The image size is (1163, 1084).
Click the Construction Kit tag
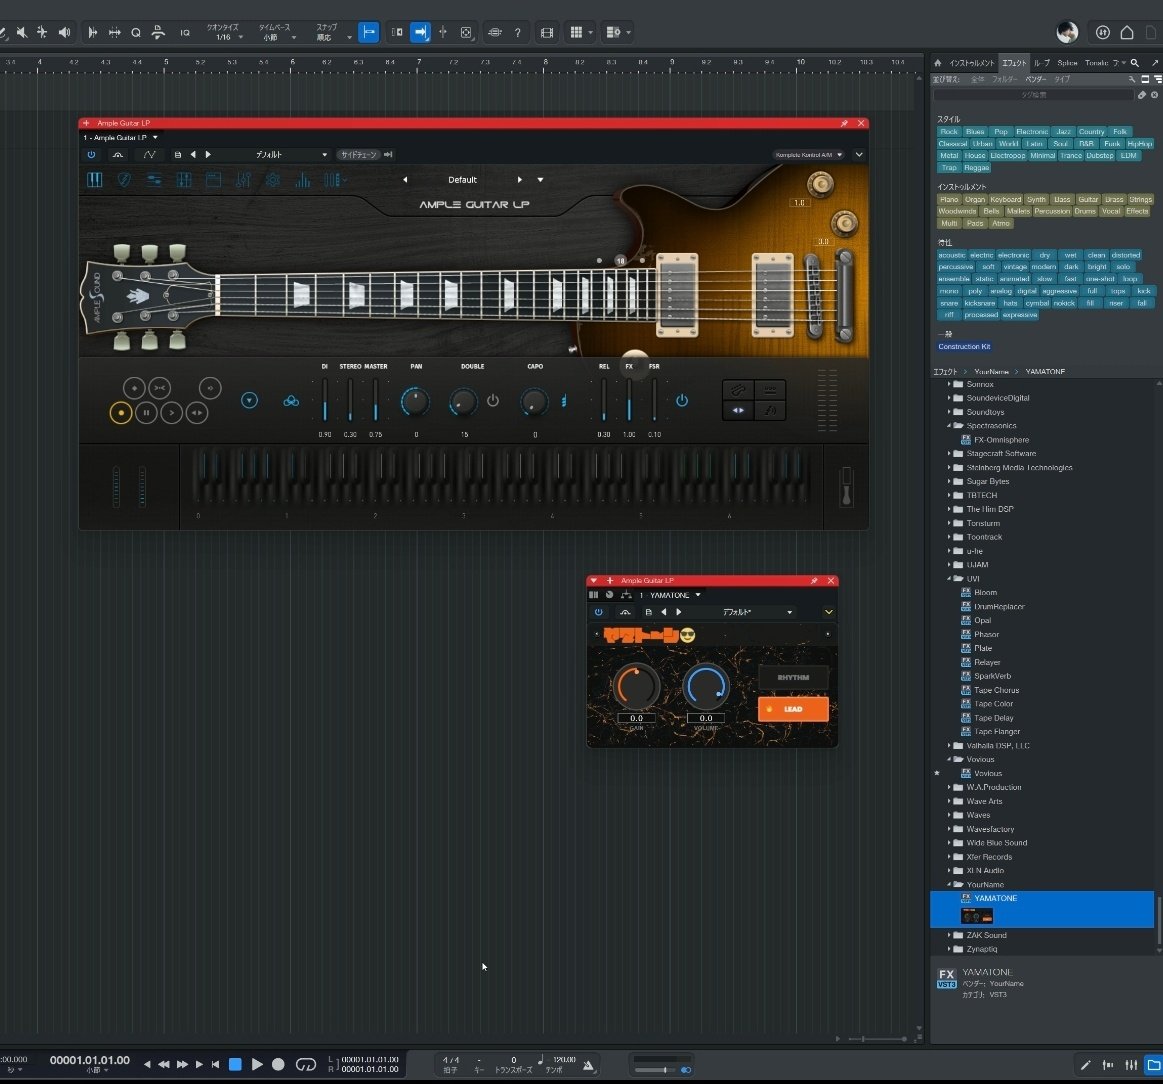click(x=963, y=346)
